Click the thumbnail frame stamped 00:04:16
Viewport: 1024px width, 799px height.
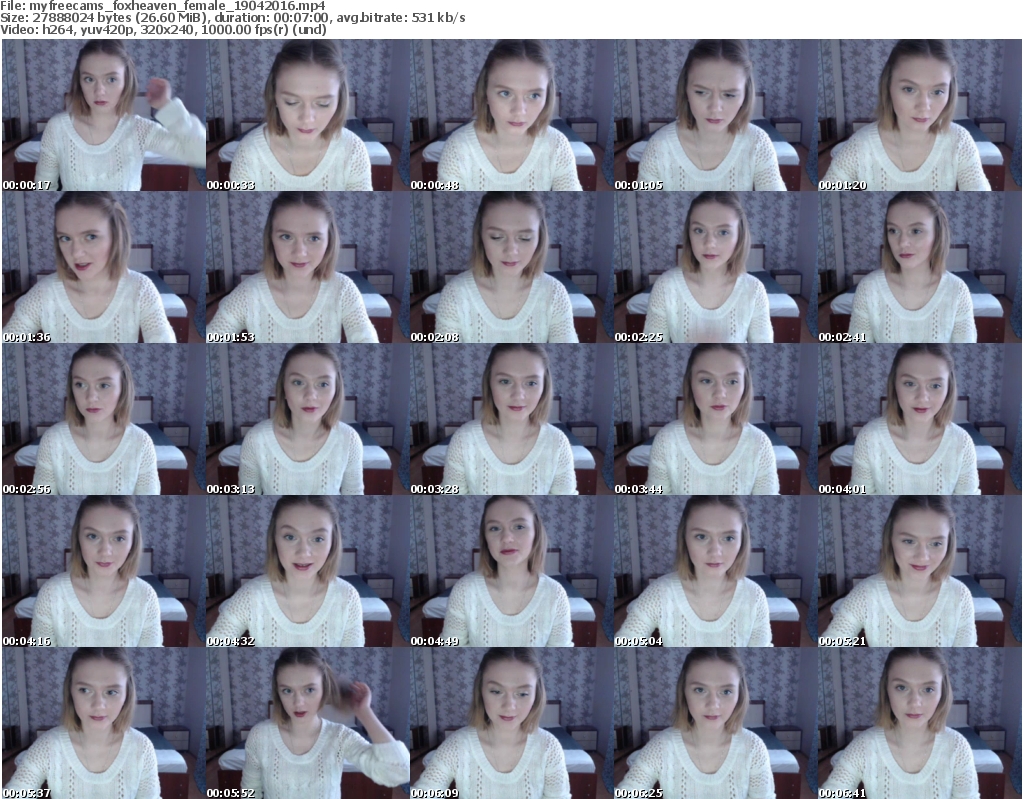point(104,571)
